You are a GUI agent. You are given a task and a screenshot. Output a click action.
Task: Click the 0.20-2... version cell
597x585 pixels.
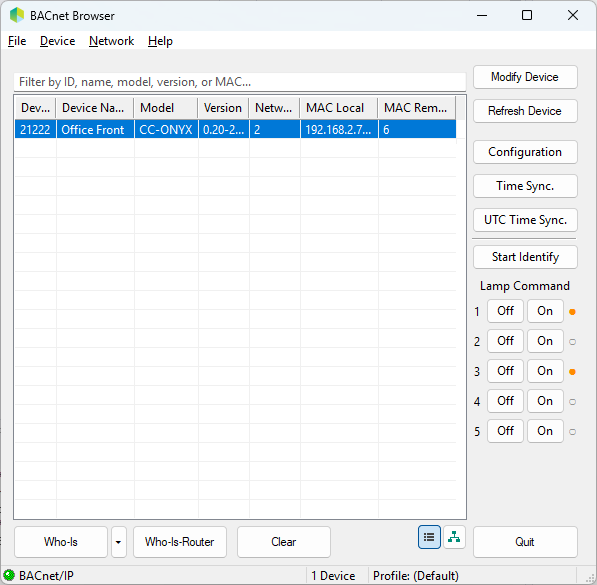click(223, 129)
